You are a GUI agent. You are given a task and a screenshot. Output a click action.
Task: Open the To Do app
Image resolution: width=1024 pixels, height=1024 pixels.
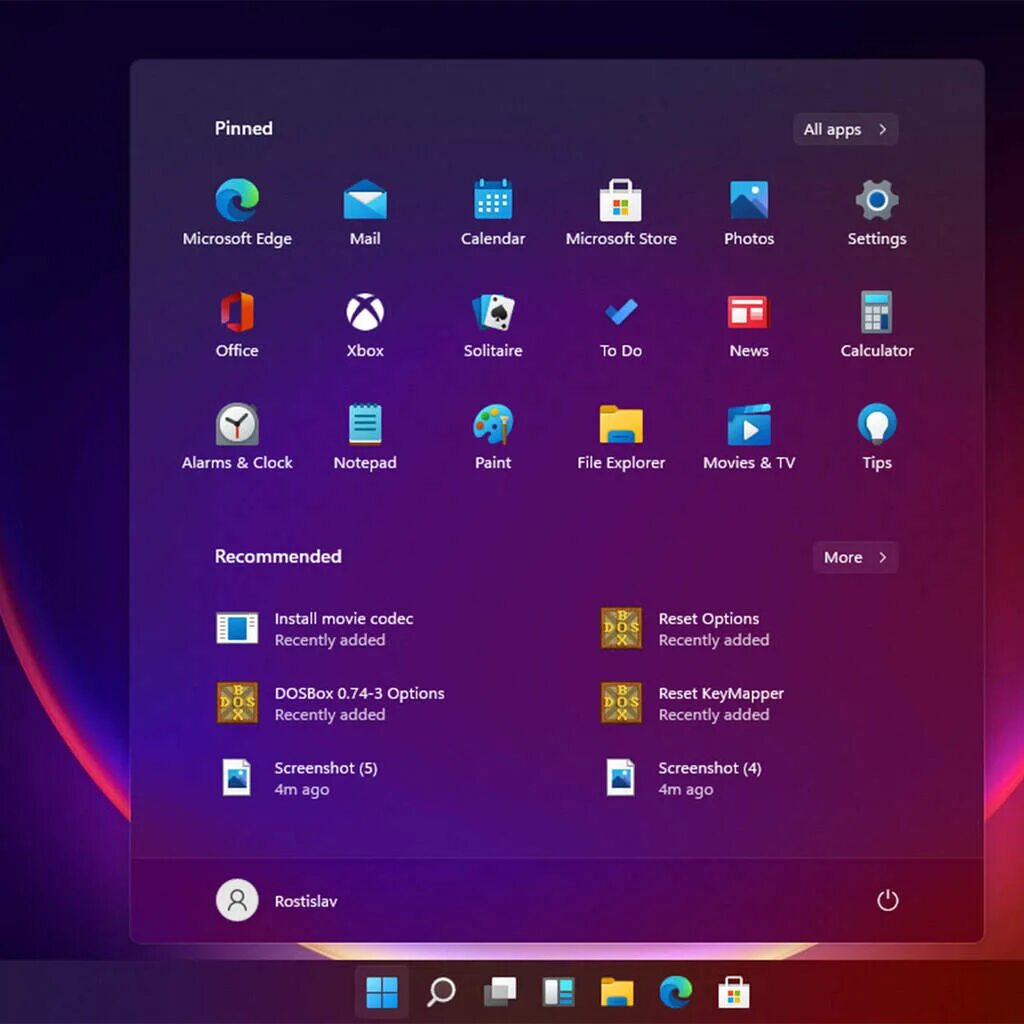click(x=621, y=325)
